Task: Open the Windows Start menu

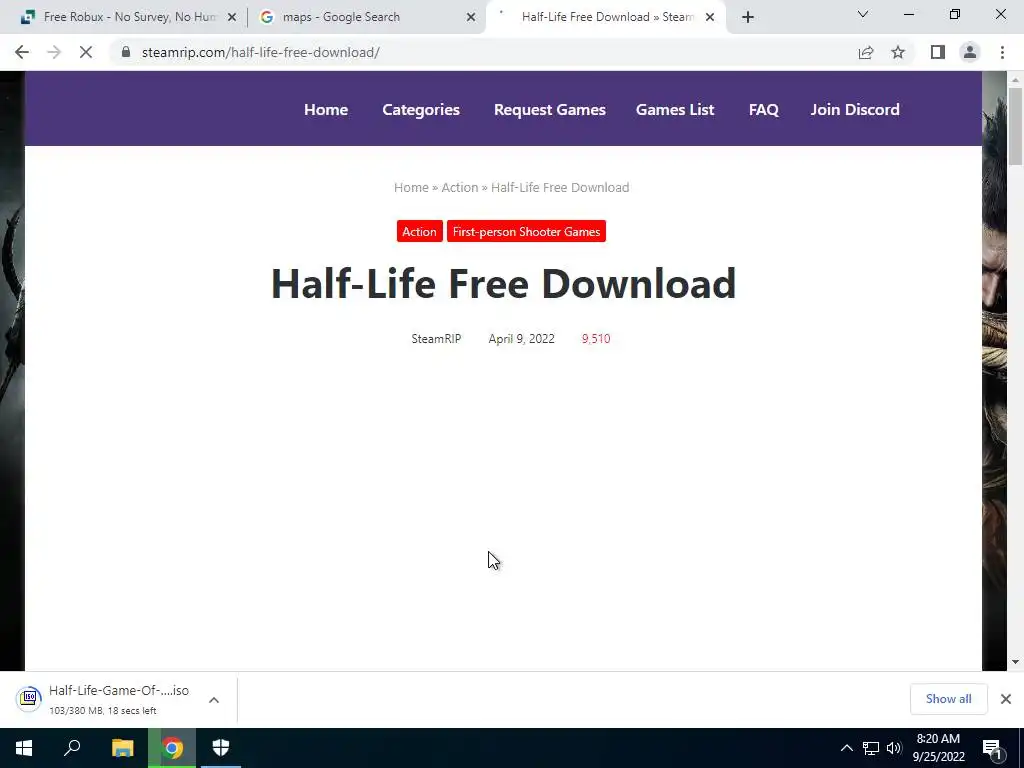Action: tap(24, 748)
